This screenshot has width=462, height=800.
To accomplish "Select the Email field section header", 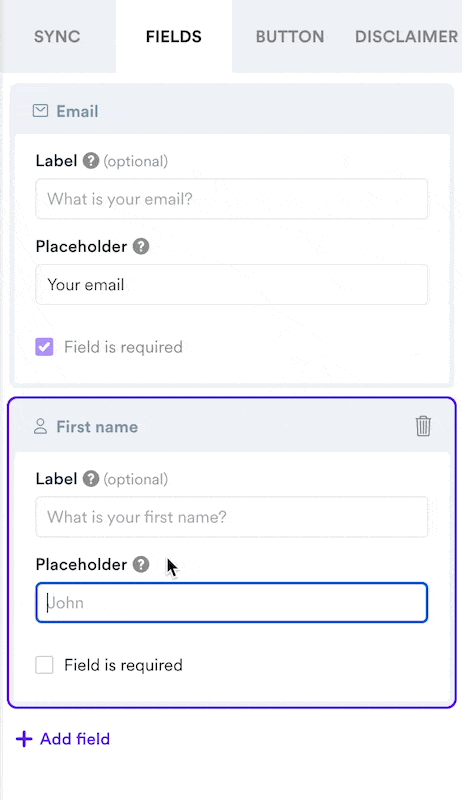I will click(232, 111).
